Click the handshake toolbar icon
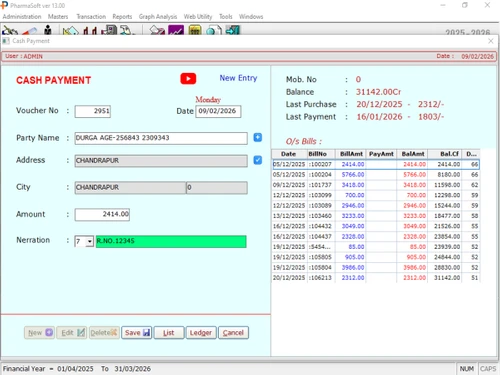Image resolution: width=500 pixels, height=375 pixels. pos(10,31)
